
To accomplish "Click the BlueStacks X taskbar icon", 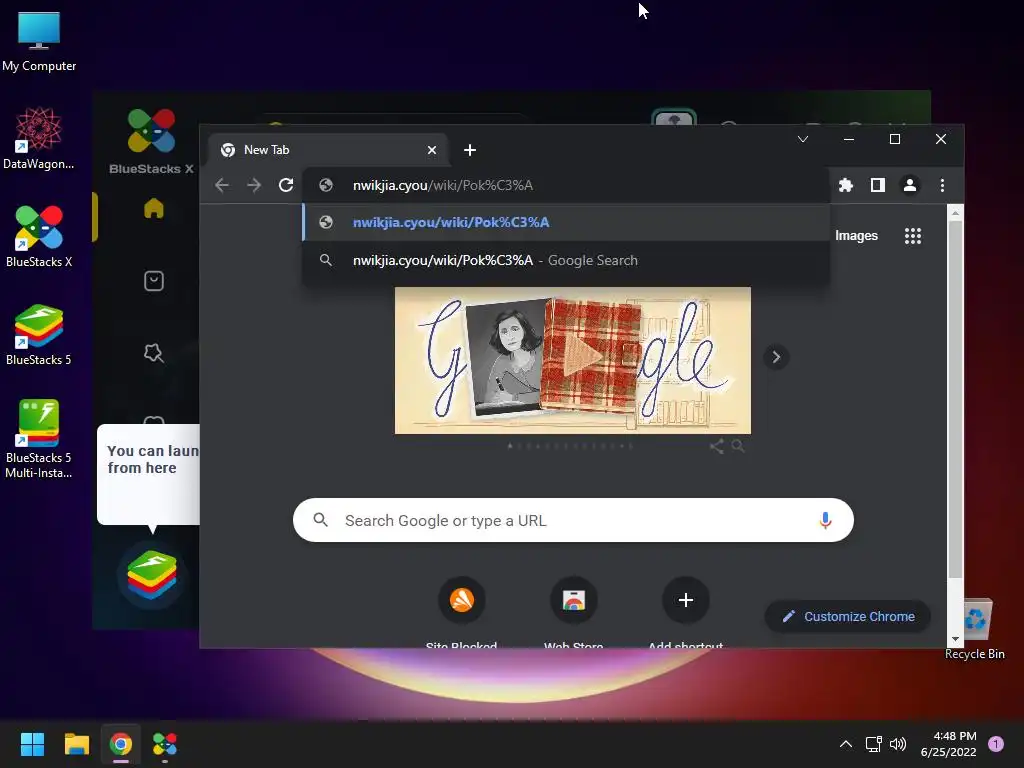I will [165, 744].
